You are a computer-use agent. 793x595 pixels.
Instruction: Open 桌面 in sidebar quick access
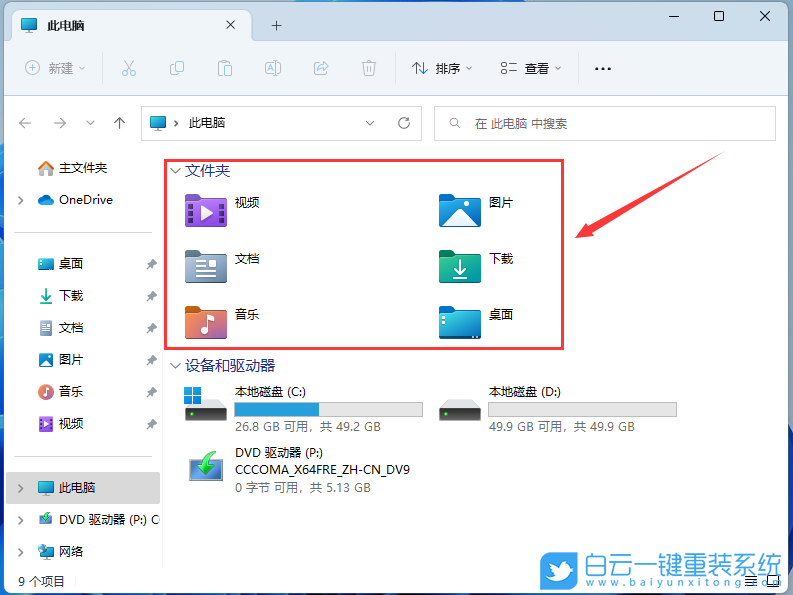tap(60, 264)
